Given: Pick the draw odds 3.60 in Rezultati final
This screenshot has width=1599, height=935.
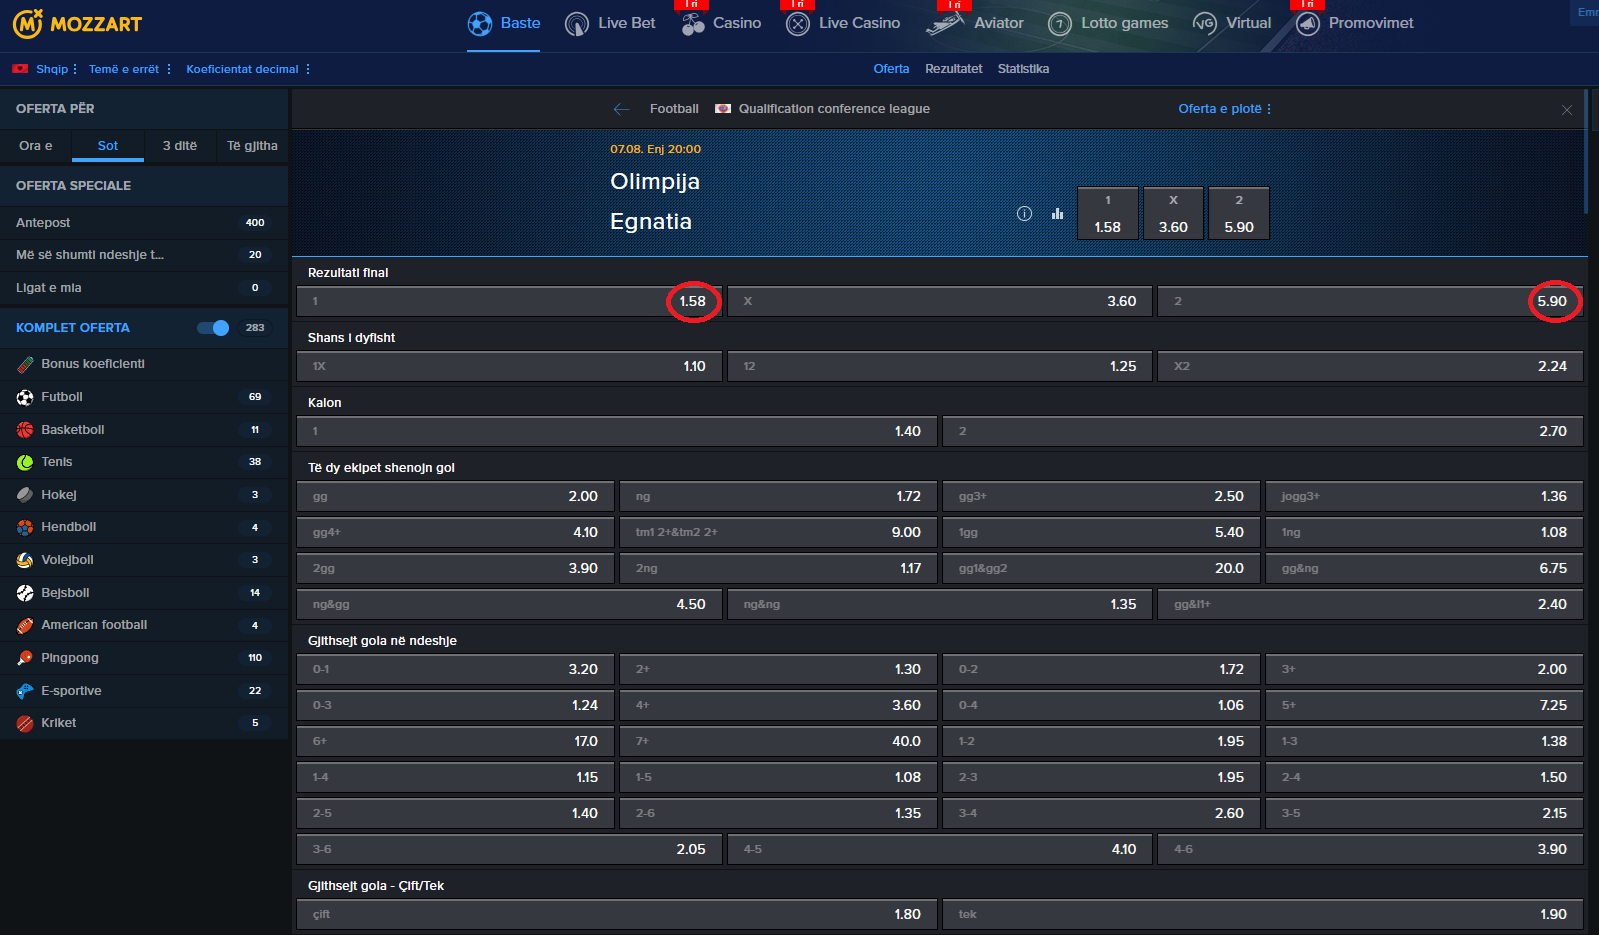Looking at the screenshot, I should click(940, 301).
